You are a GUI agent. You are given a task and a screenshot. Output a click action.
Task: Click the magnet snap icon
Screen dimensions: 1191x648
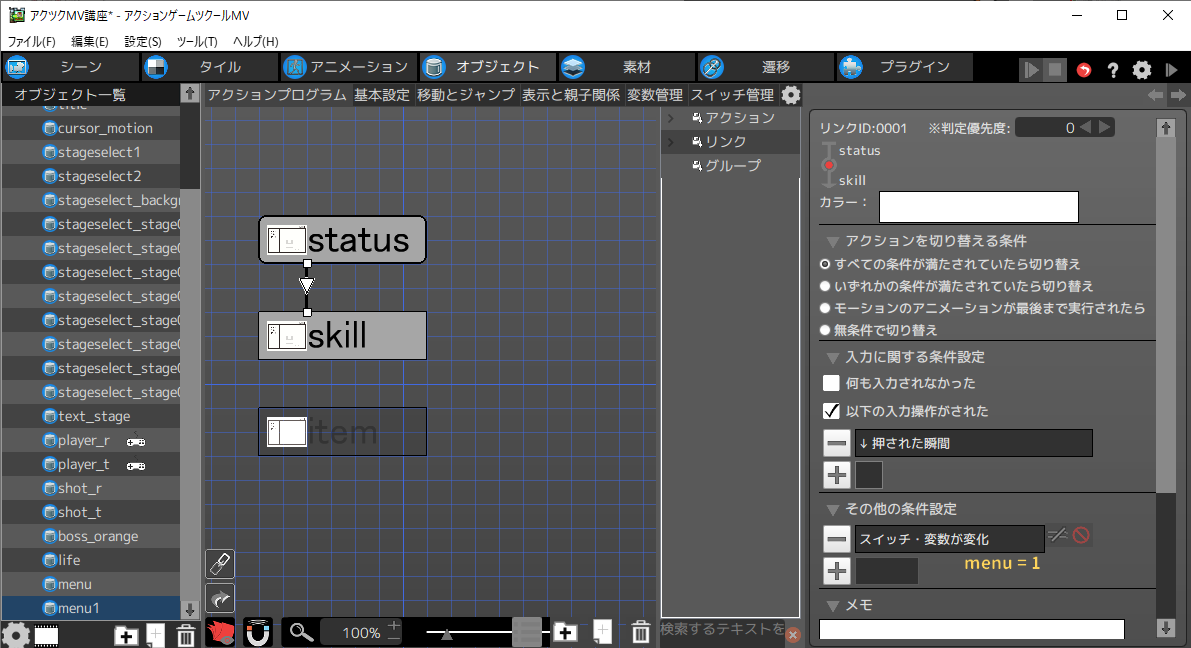pos(258,632)
